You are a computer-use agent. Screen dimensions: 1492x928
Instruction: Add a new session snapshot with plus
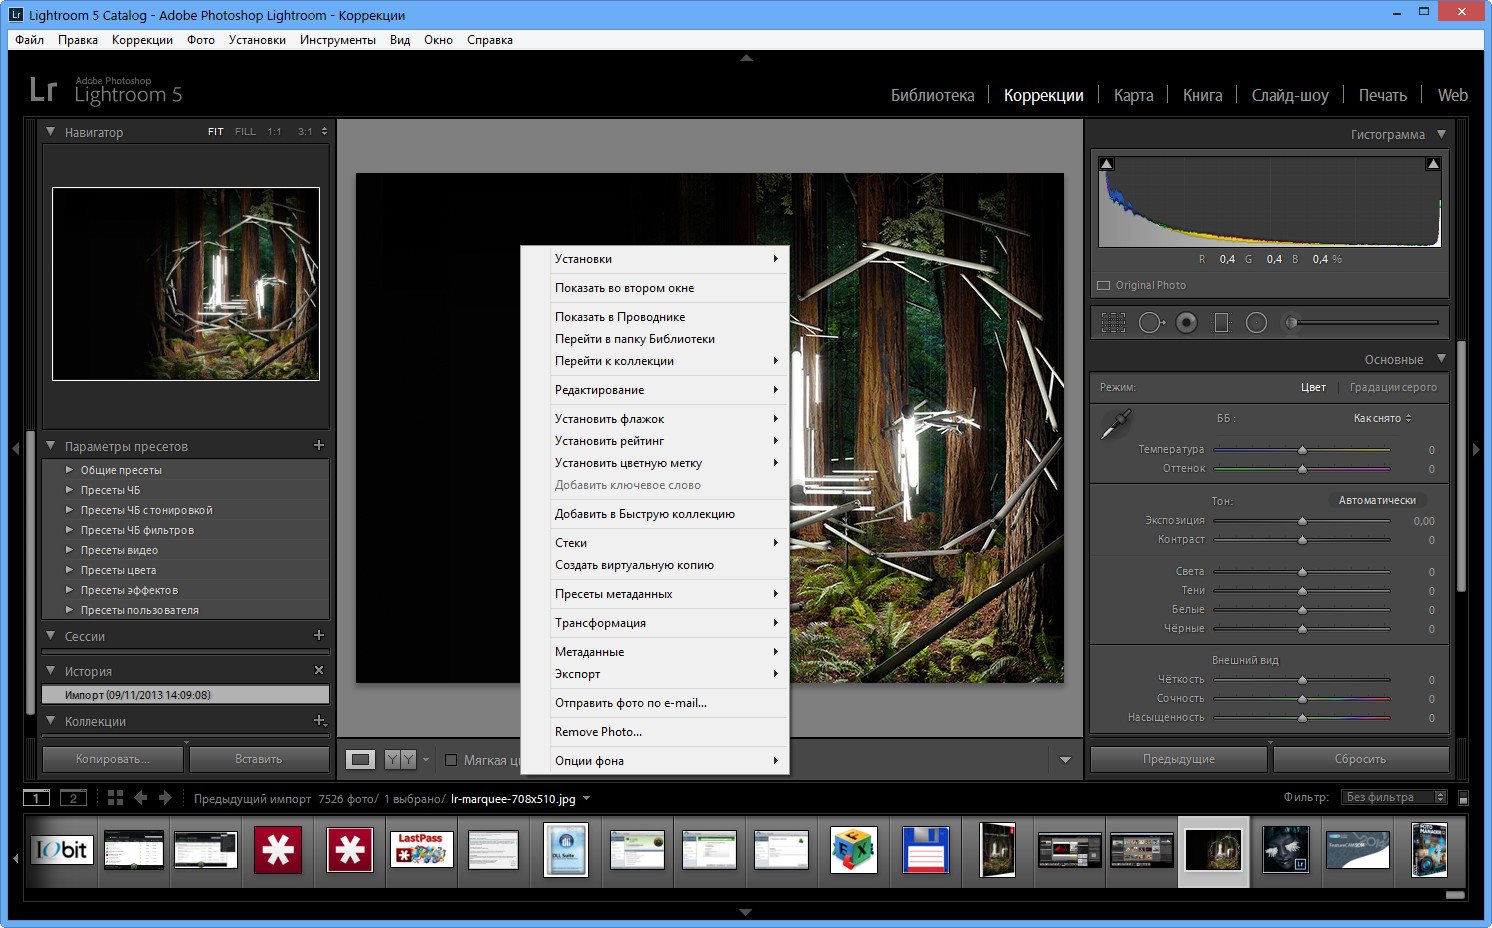click(x=319, y=635)
